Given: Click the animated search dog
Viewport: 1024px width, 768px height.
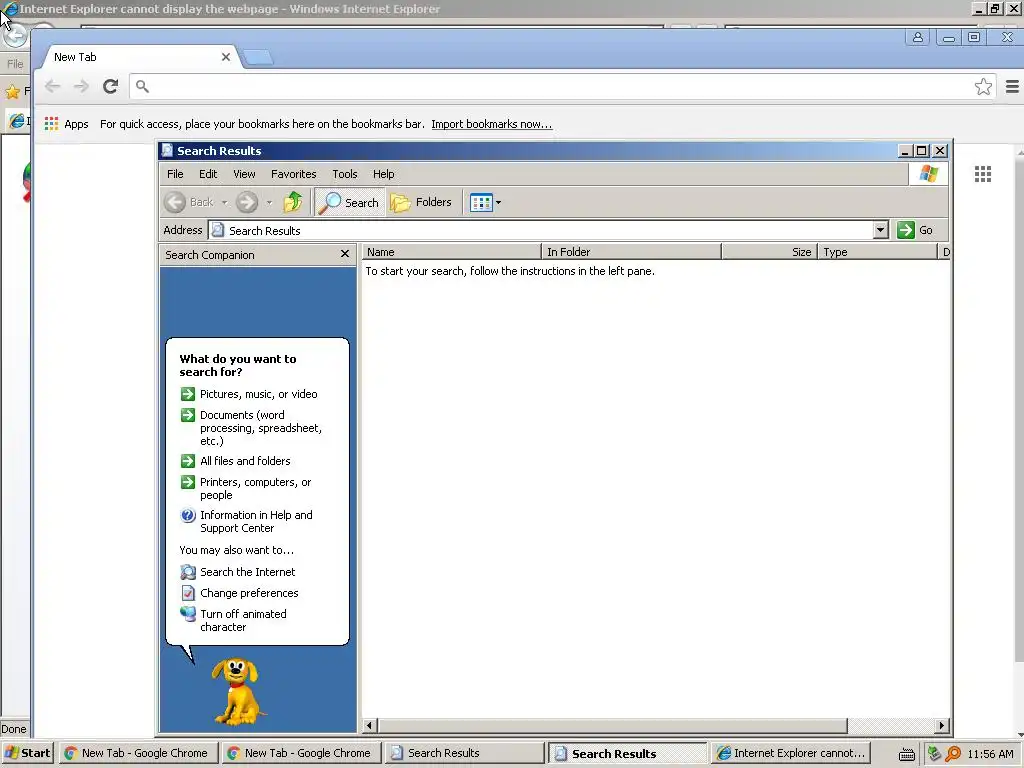Looking at the screenshot, I should click(x=236, y=692).
